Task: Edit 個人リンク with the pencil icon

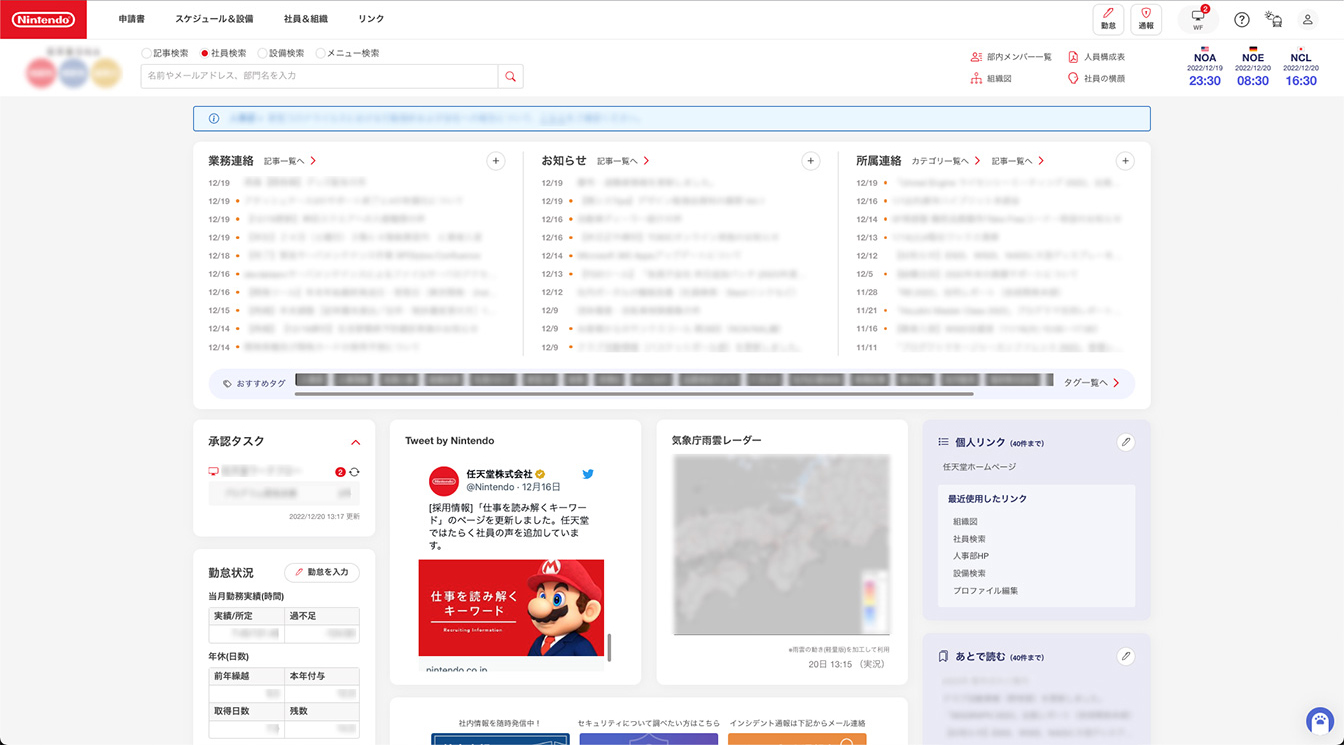Action: click(x=1126, y=442)
